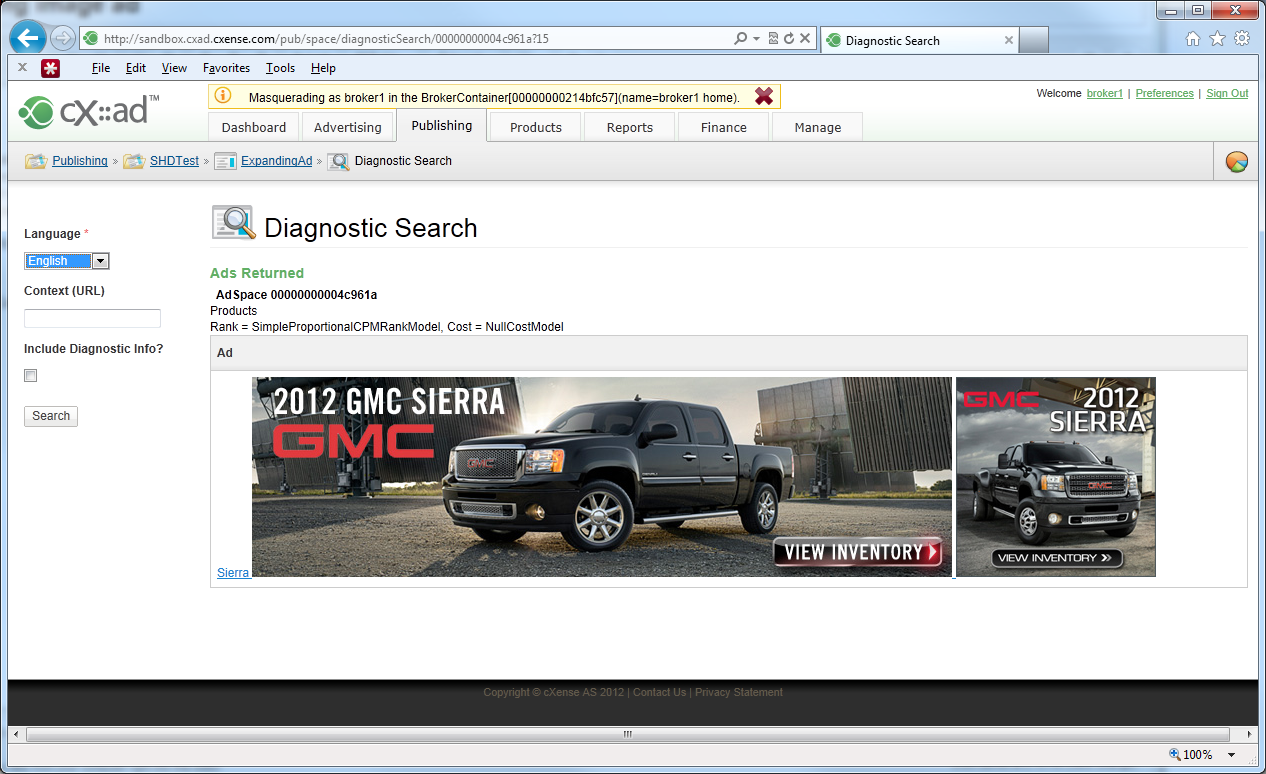Open the broker1 user link
Screen dimensions: 1266x774
click(1105, 93)
